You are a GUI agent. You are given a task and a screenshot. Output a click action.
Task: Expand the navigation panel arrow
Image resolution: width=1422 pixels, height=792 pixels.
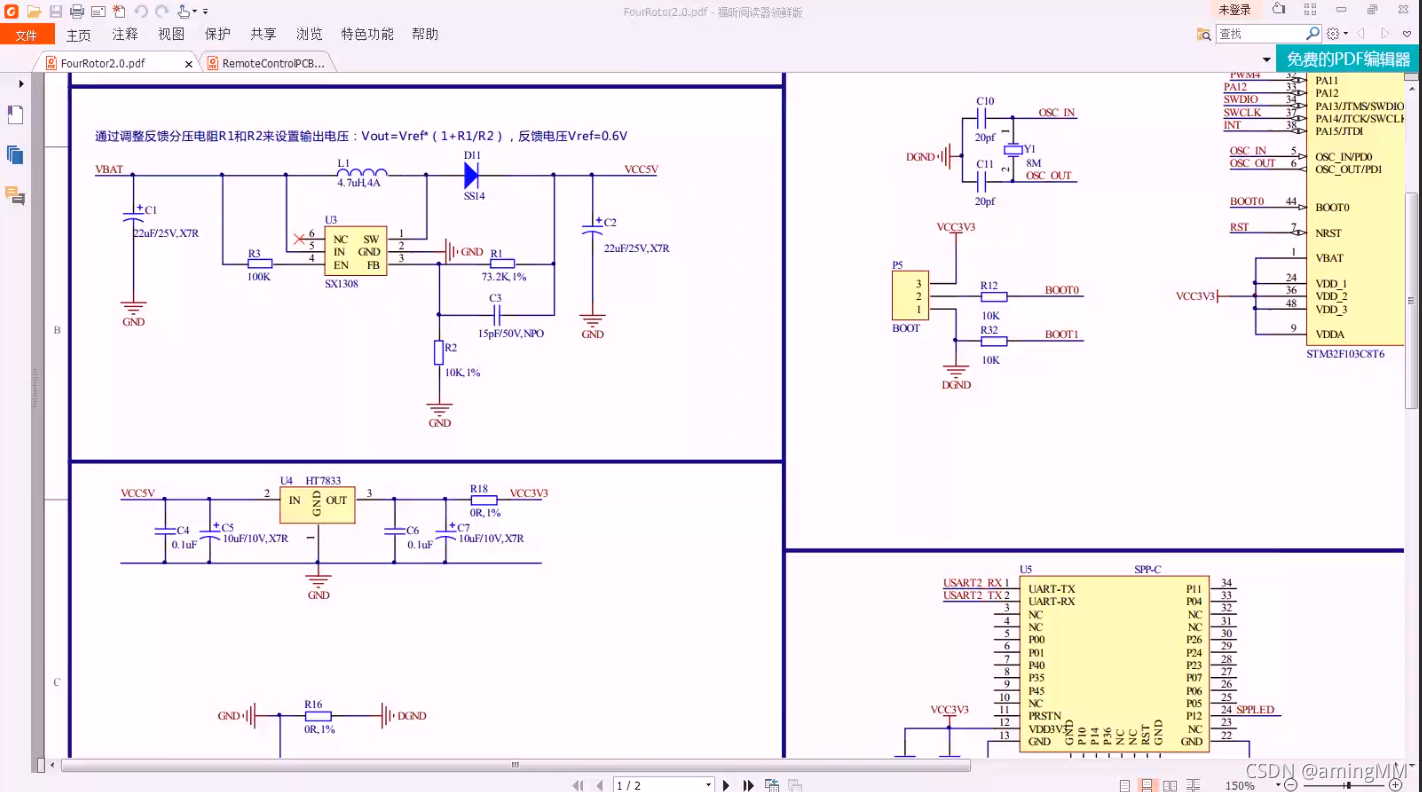21,84
